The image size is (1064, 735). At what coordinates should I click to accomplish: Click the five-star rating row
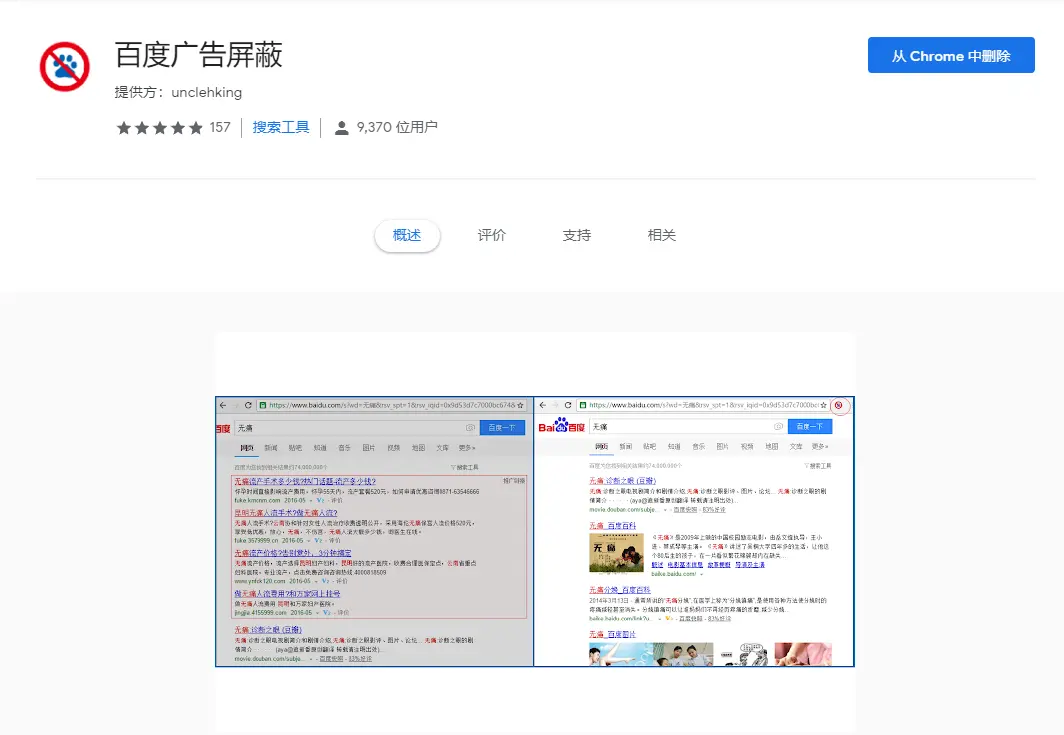tap(159, 128)
